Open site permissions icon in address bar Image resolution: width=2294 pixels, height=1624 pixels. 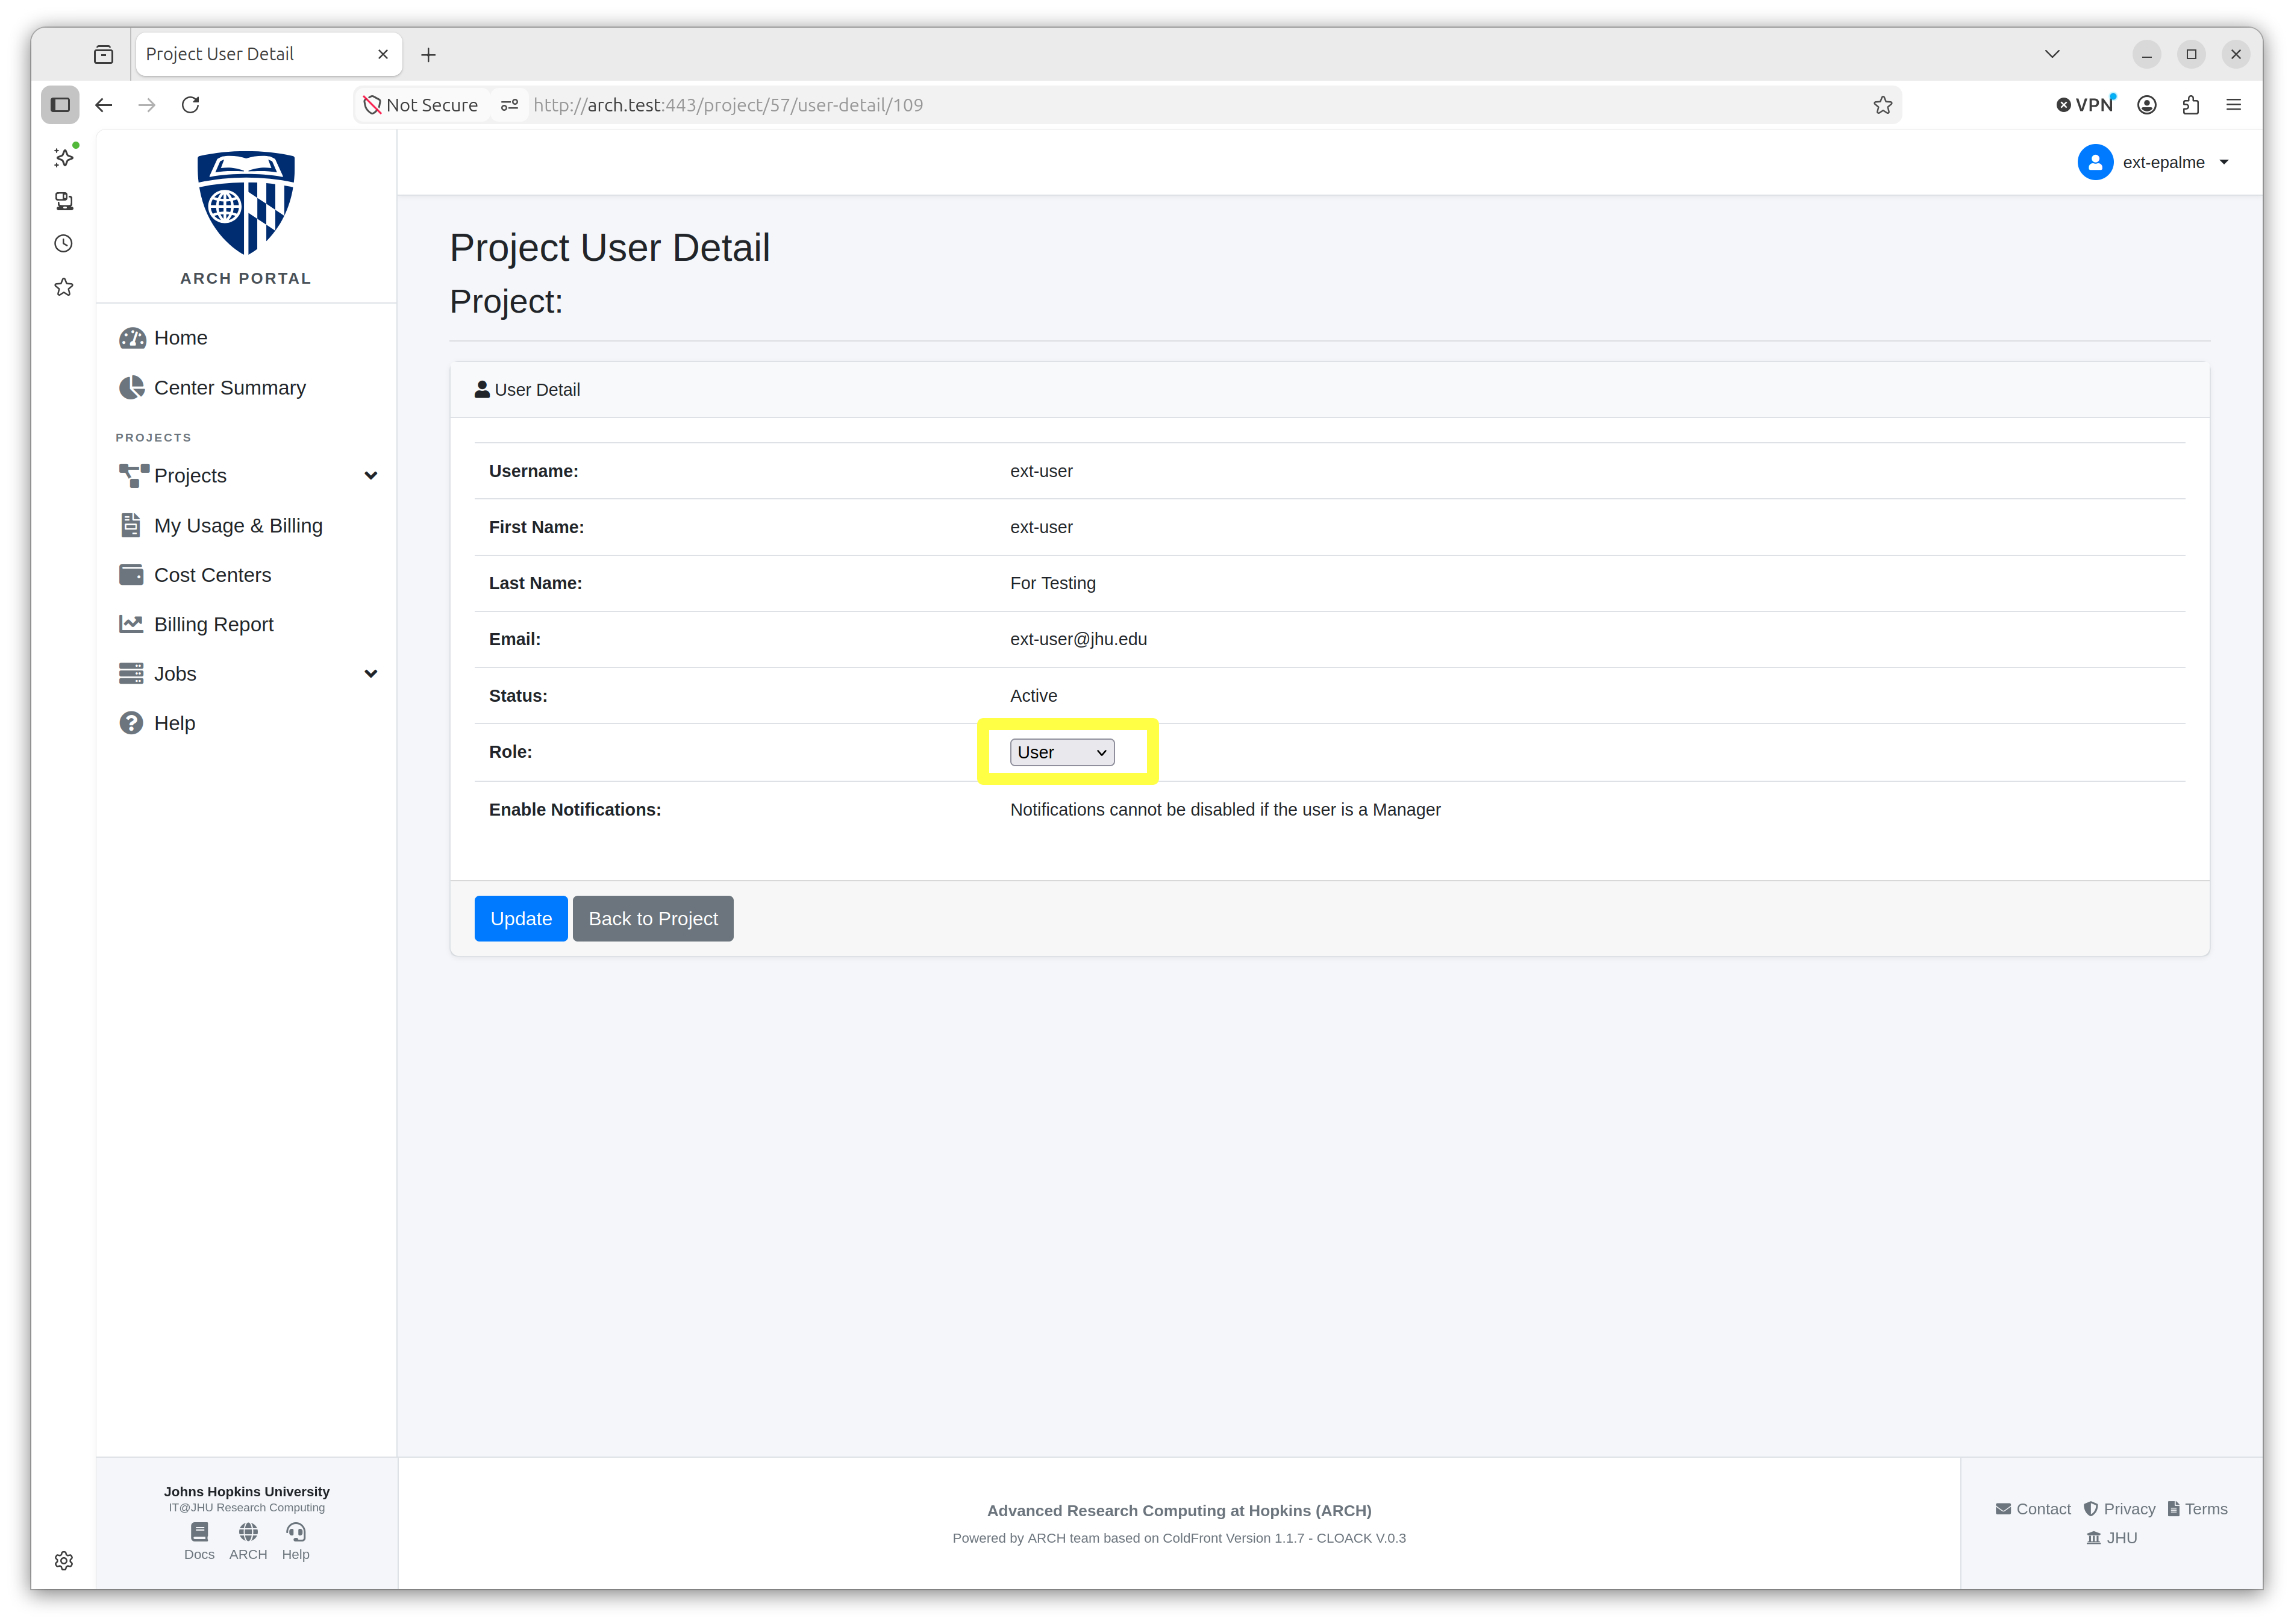(510, 105)
